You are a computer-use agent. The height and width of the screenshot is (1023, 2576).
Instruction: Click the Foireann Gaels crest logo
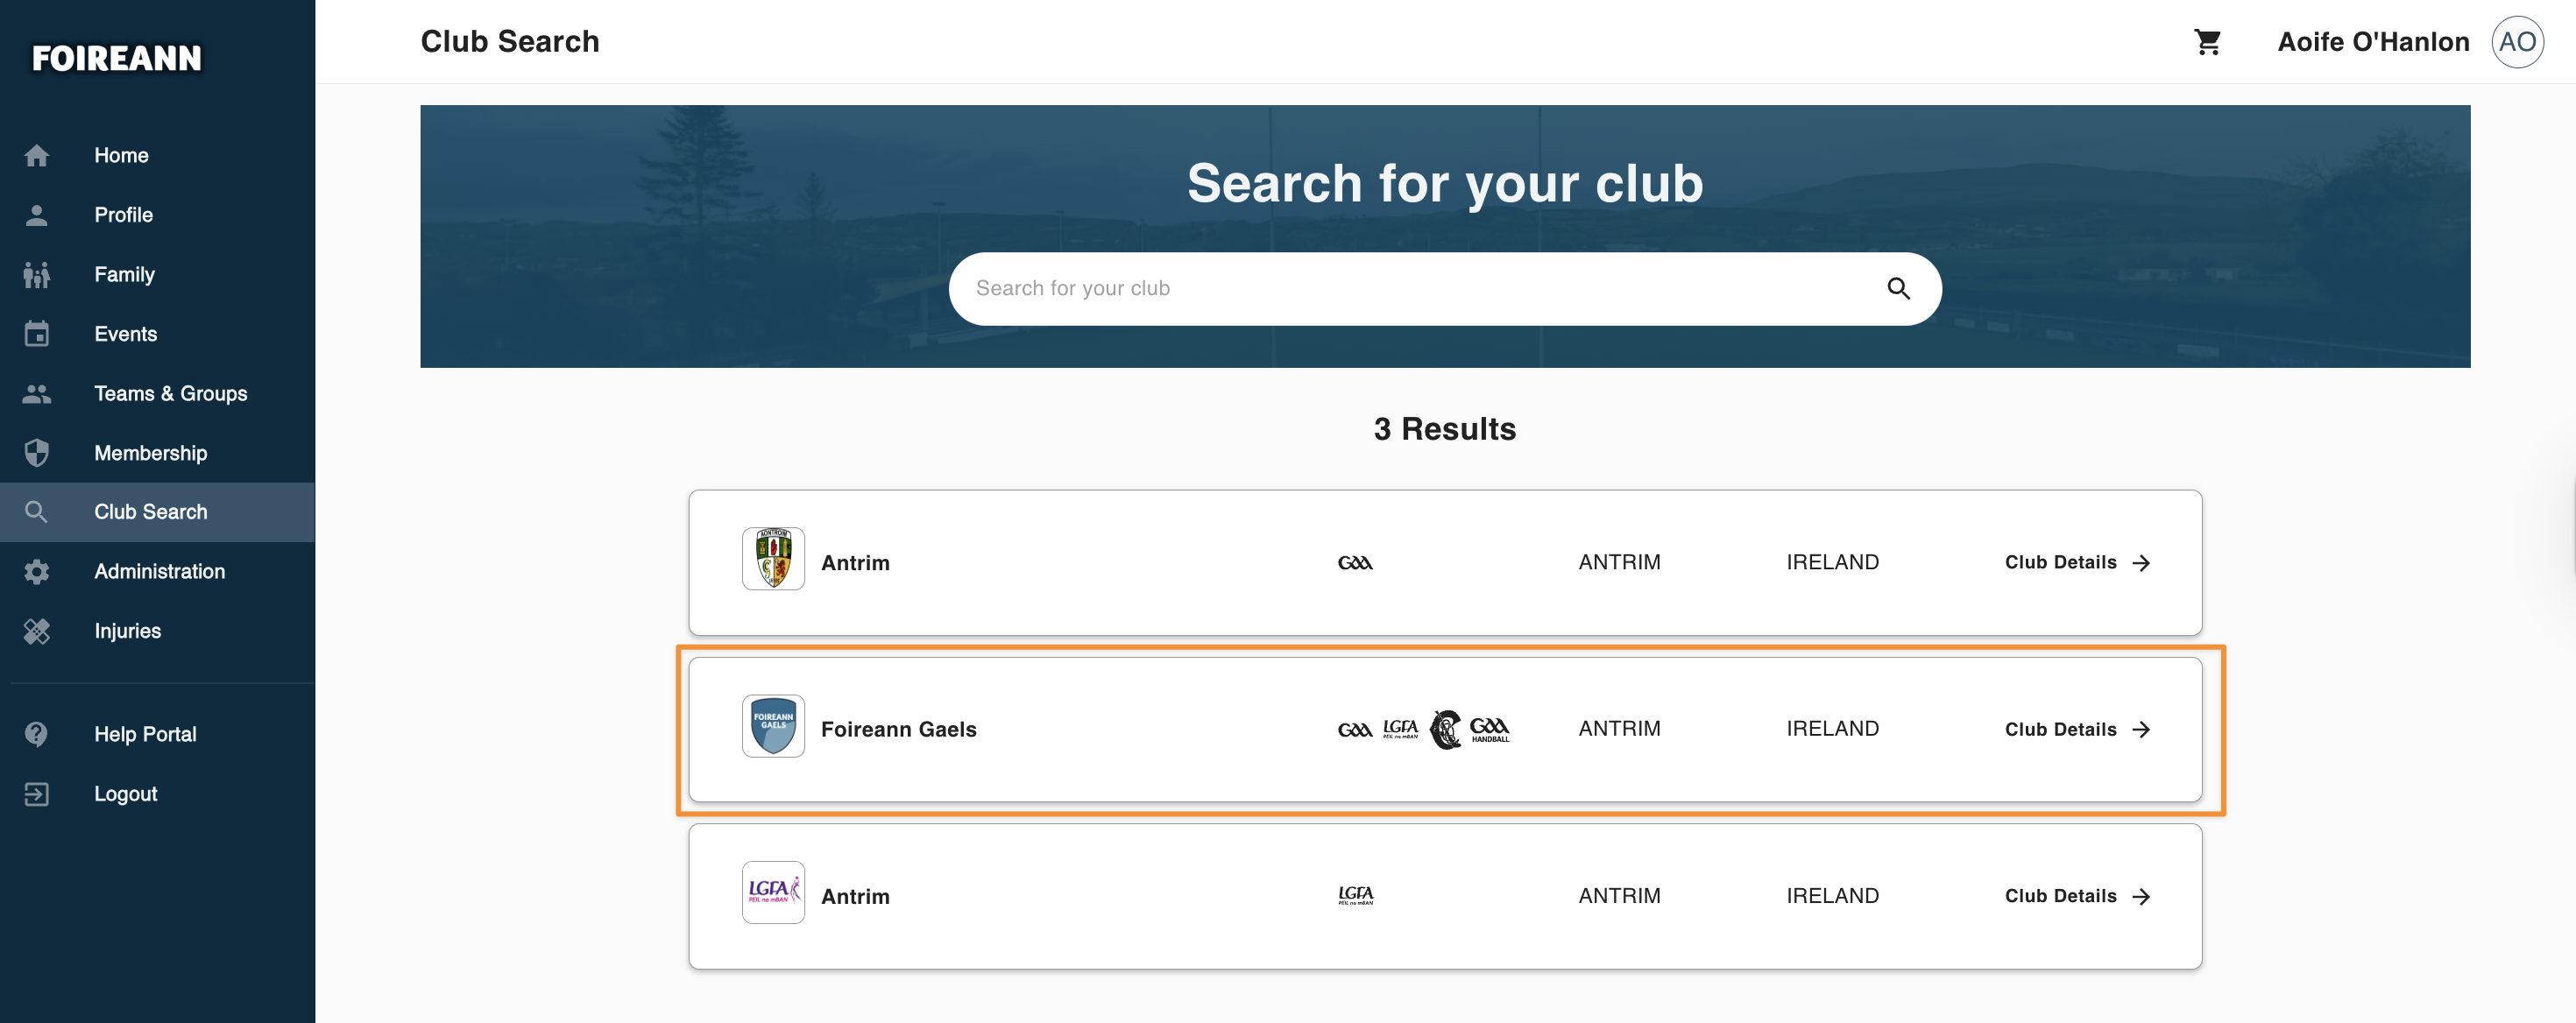[x=773, y=726]
